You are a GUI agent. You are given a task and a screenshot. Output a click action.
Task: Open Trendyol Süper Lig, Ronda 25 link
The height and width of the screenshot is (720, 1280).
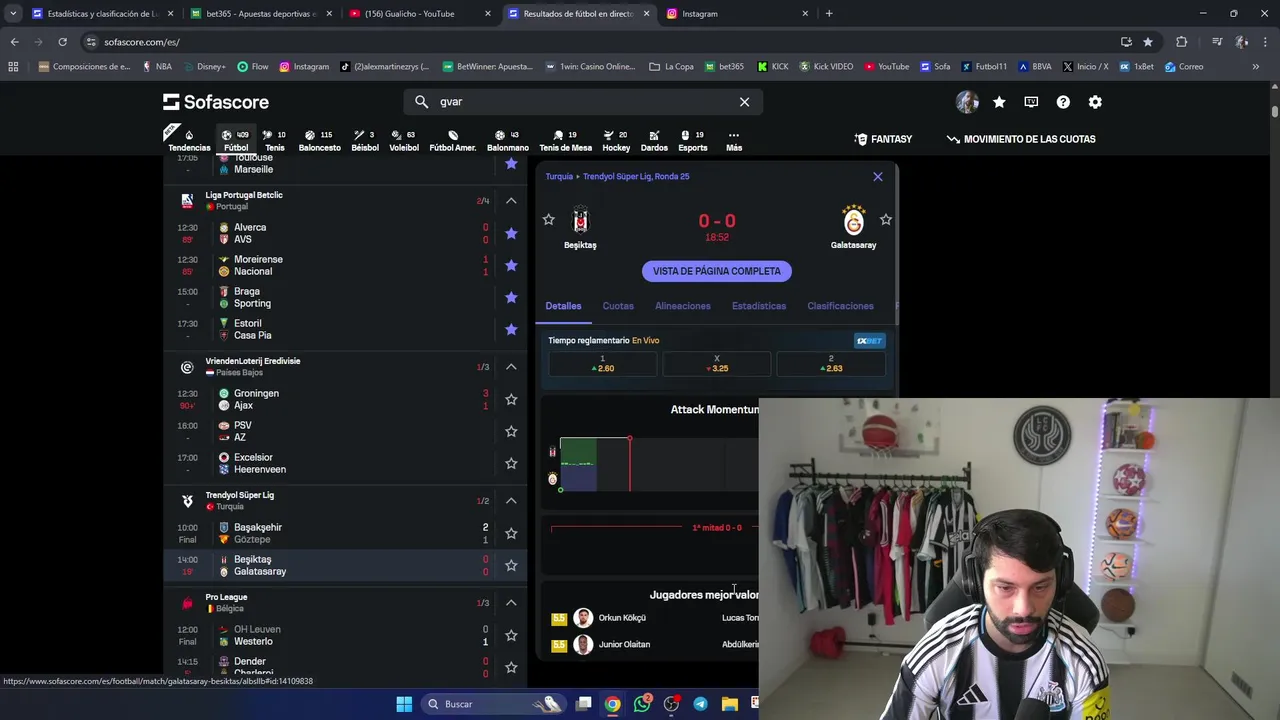tap(636, 177)
